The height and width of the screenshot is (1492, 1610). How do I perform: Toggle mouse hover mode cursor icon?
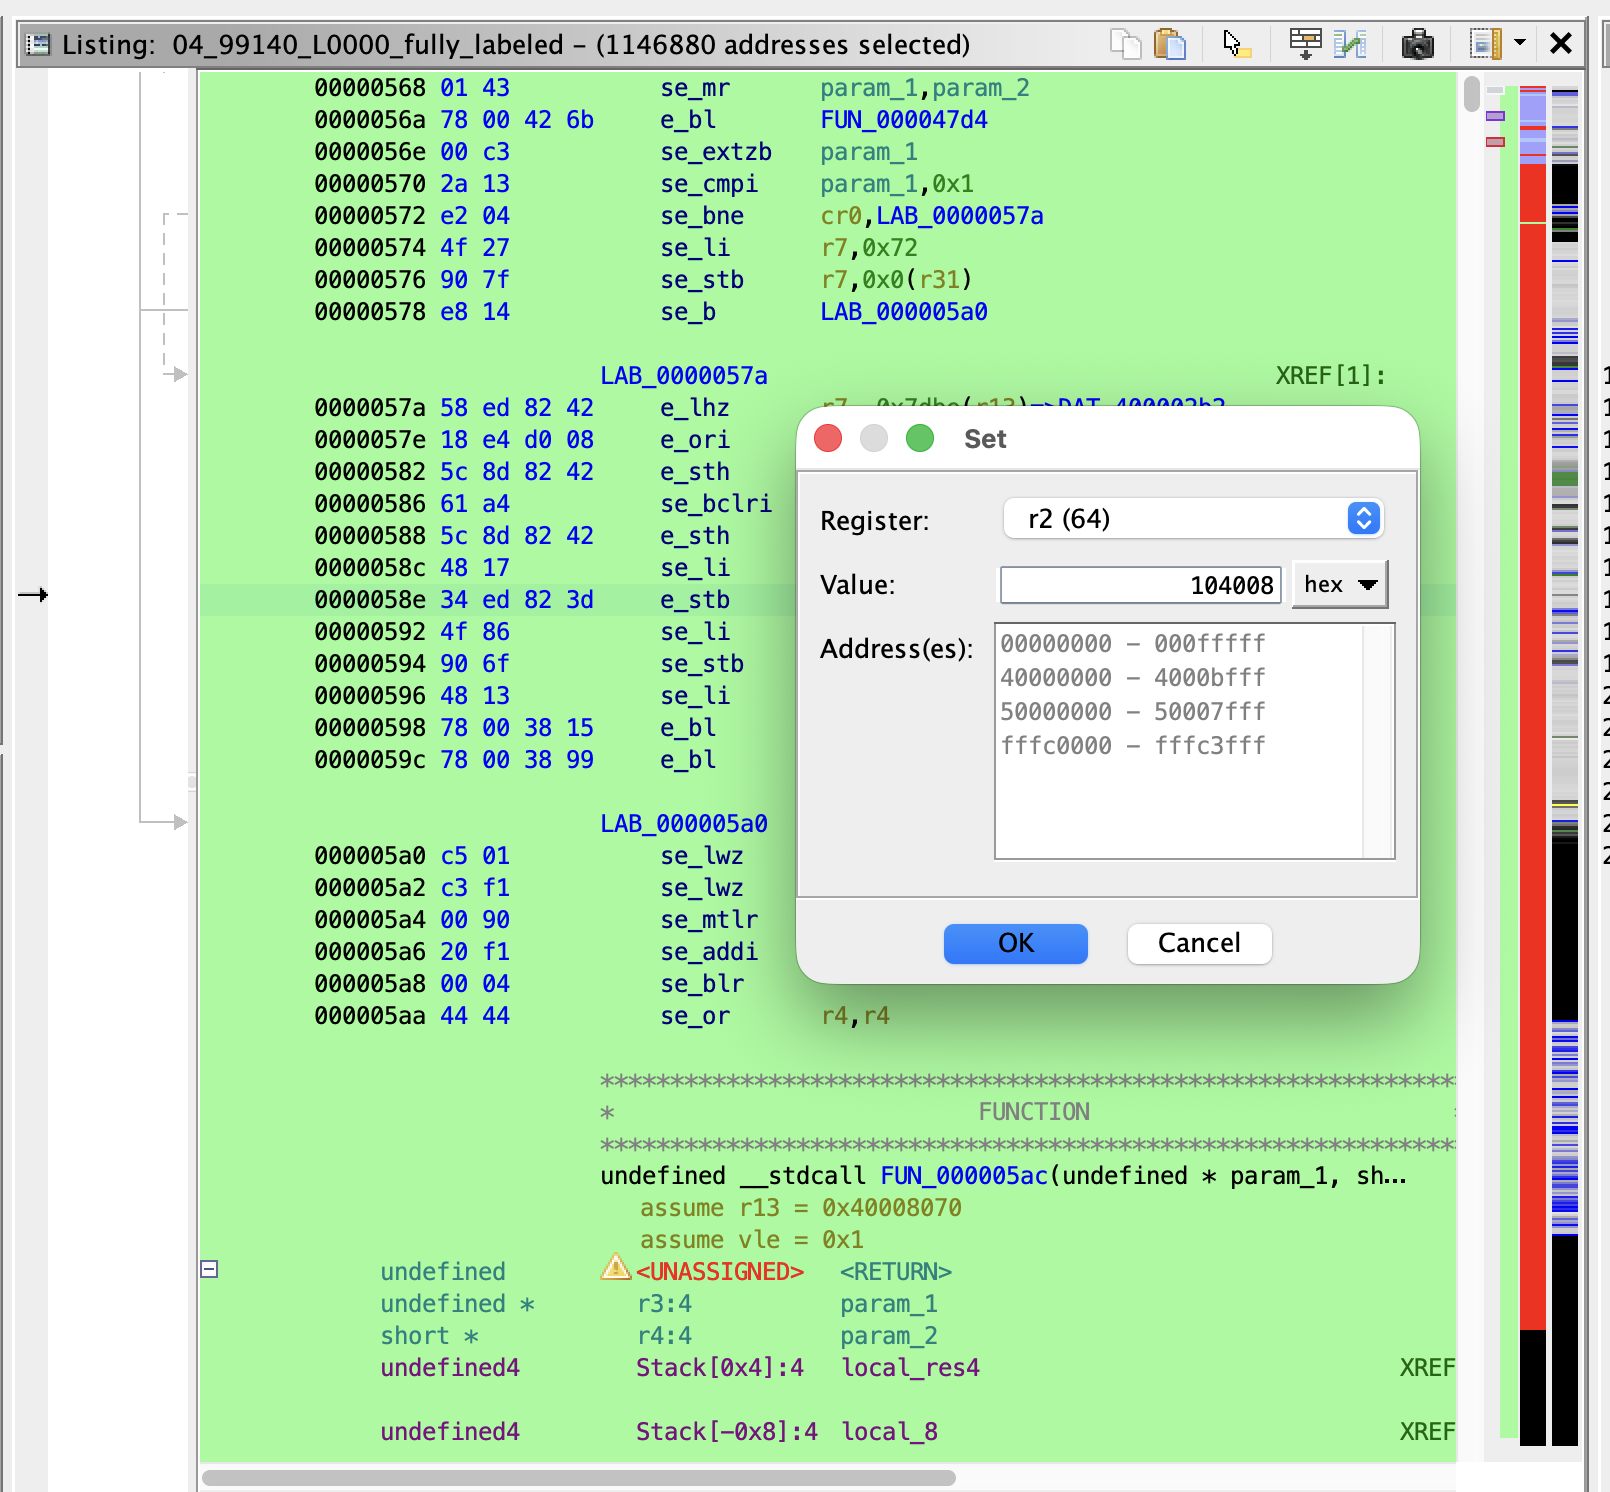click(x=1236, y=44)
